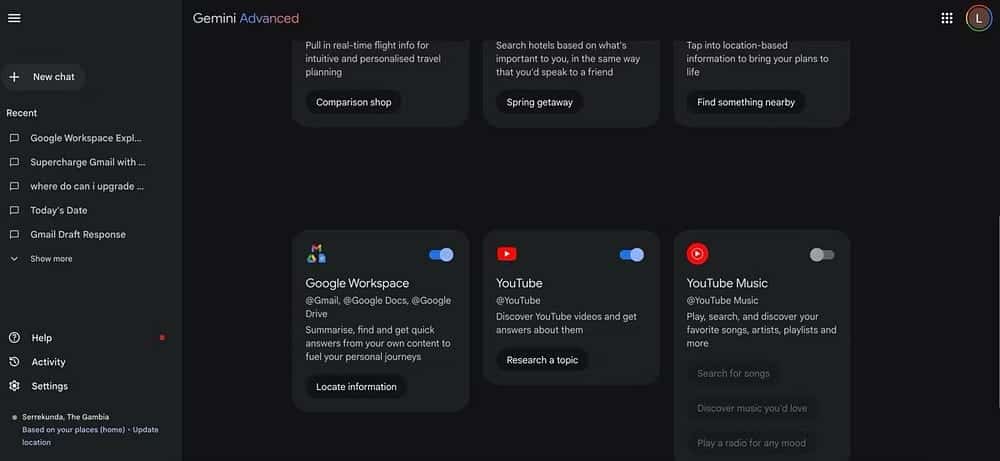The width and height of the screenshot is (1000, 461).
Task: Click Serrekunda, The Gambia location text
Action: (66, 417)
